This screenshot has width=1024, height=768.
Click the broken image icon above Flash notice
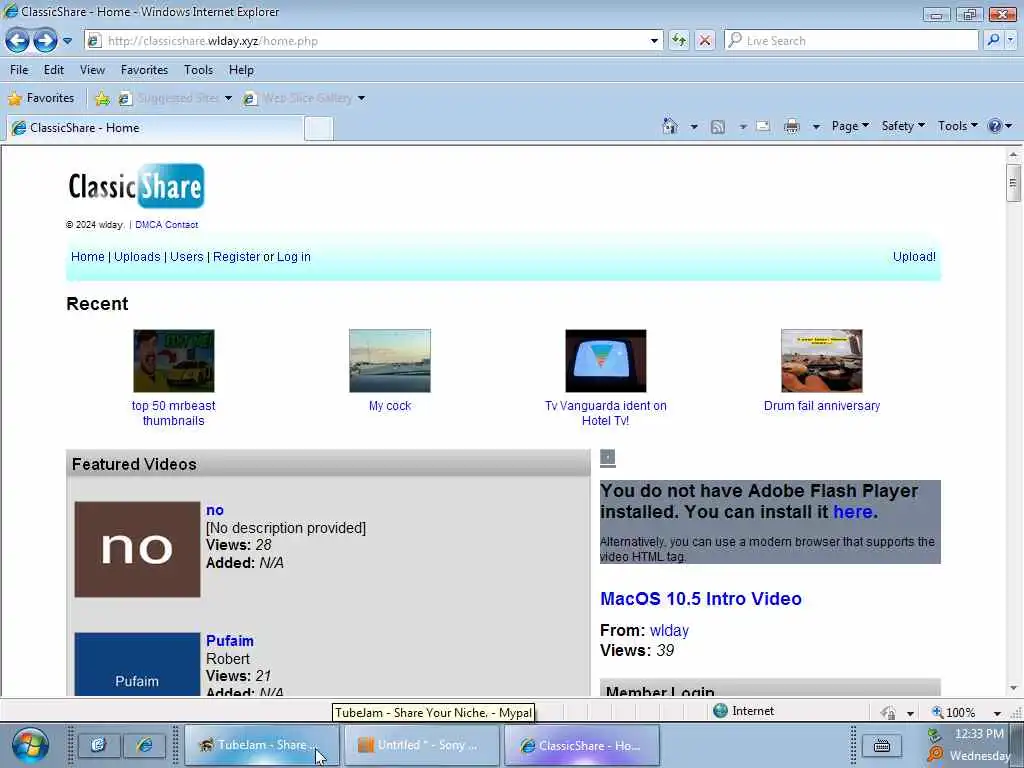point(607,457)
